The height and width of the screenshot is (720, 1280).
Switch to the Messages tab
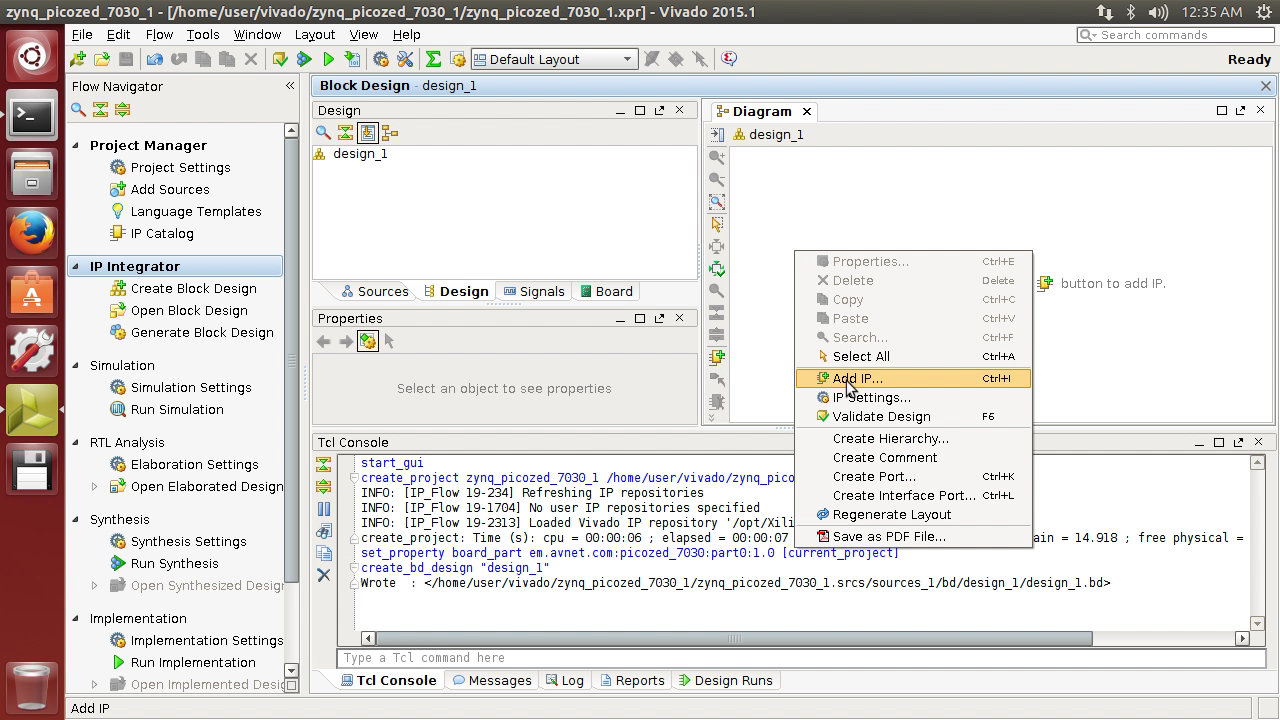492,680
